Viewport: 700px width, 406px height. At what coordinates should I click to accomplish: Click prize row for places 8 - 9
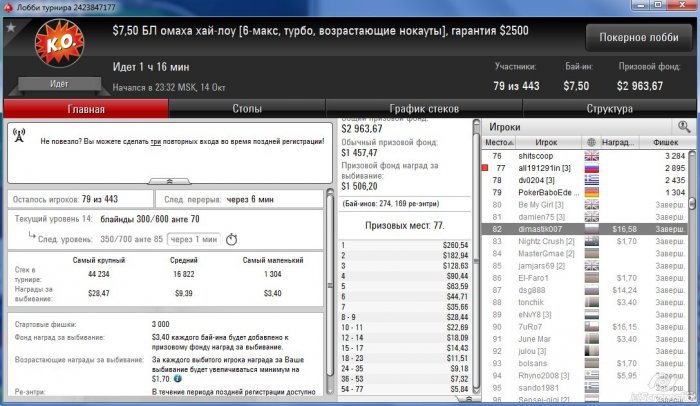pos(404,317)
